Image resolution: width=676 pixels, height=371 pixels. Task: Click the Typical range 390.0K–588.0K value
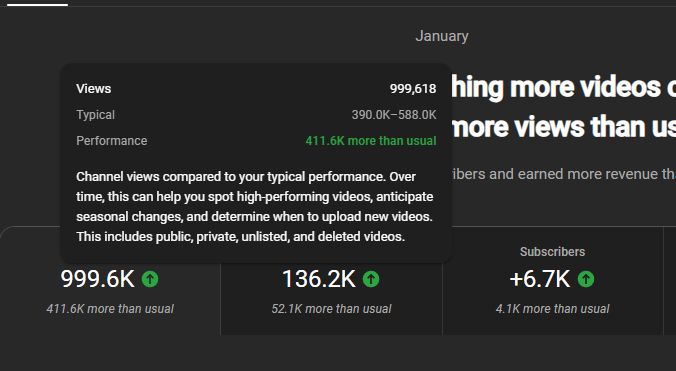point(394,115)
